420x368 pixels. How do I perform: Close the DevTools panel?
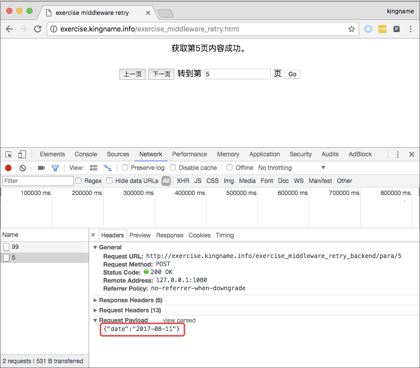pyautogui.click(x=411, y=154)
